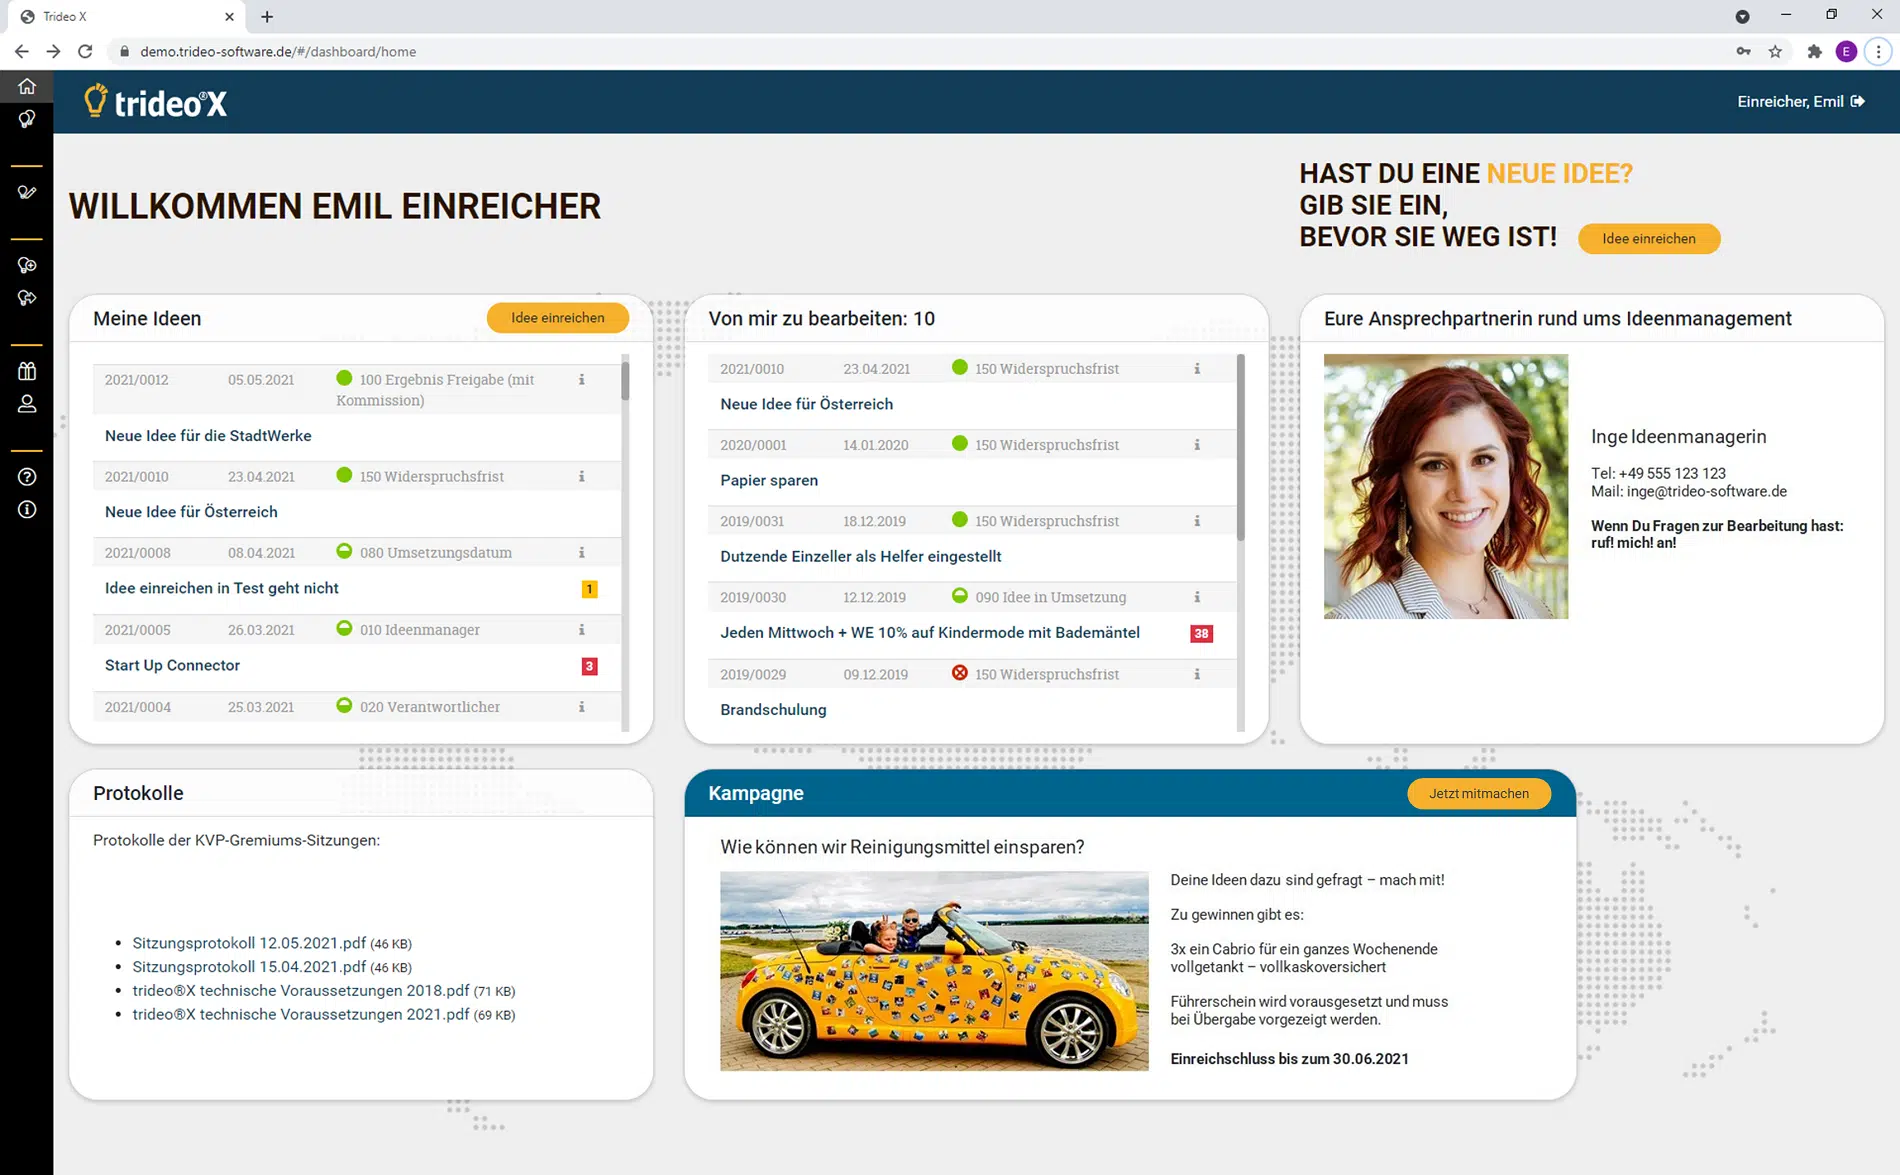Click the circled info sidebar icon
Screen dimensions: 1900x1175
point(27,510)
